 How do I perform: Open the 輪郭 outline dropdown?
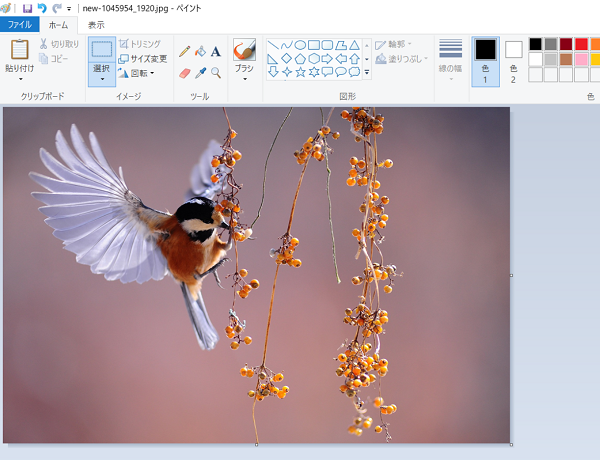pyautogui.click(x=393, y=44)
